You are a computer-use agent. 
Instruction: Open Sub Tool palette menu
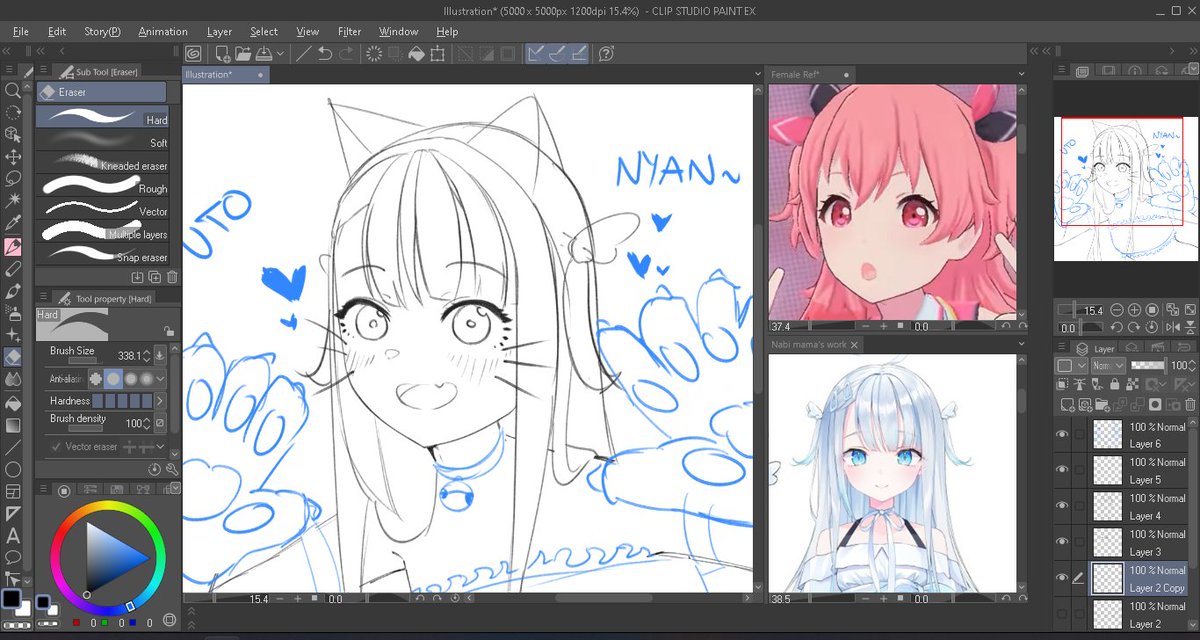[43, 72]
